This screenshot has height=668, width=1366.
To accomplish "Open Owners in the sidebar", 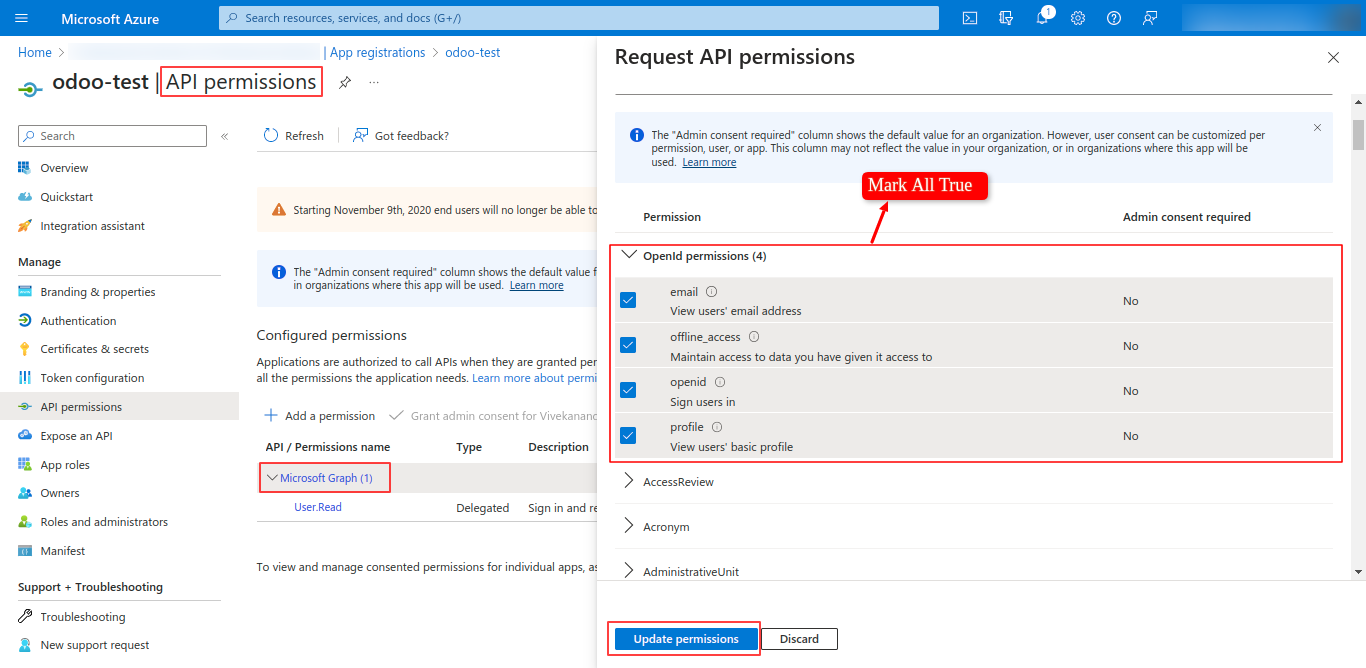I will tap(60, 493).
